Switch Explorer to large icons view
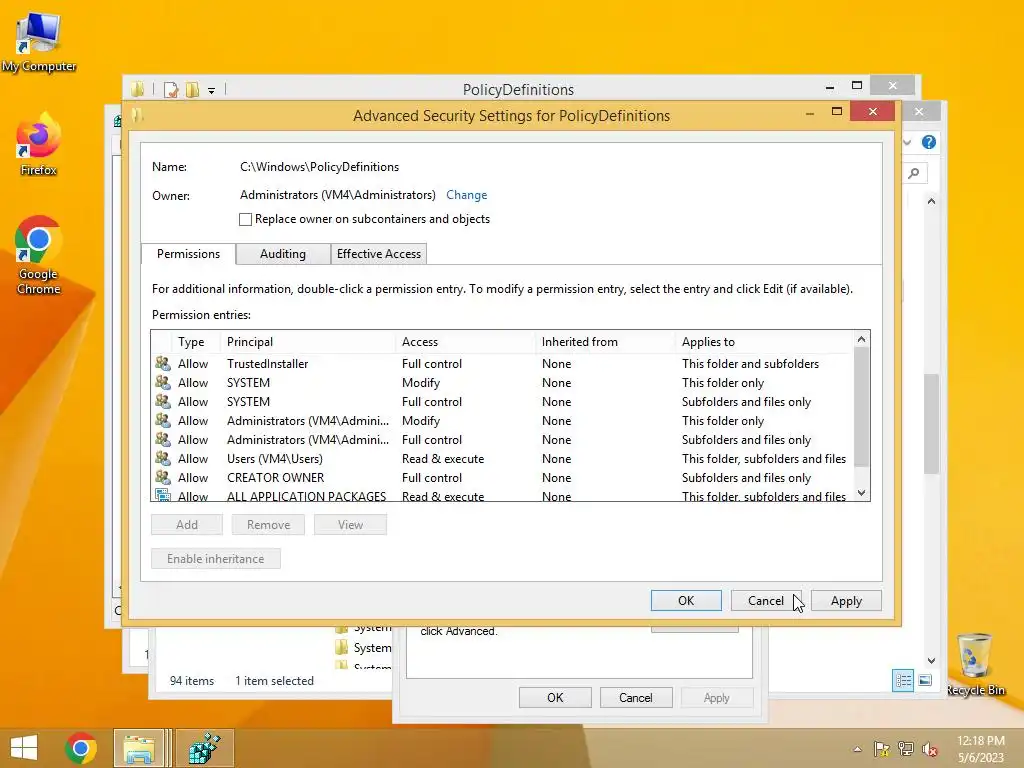The height and width of the screenshot is (768, 1024). [x=925, y=680]
